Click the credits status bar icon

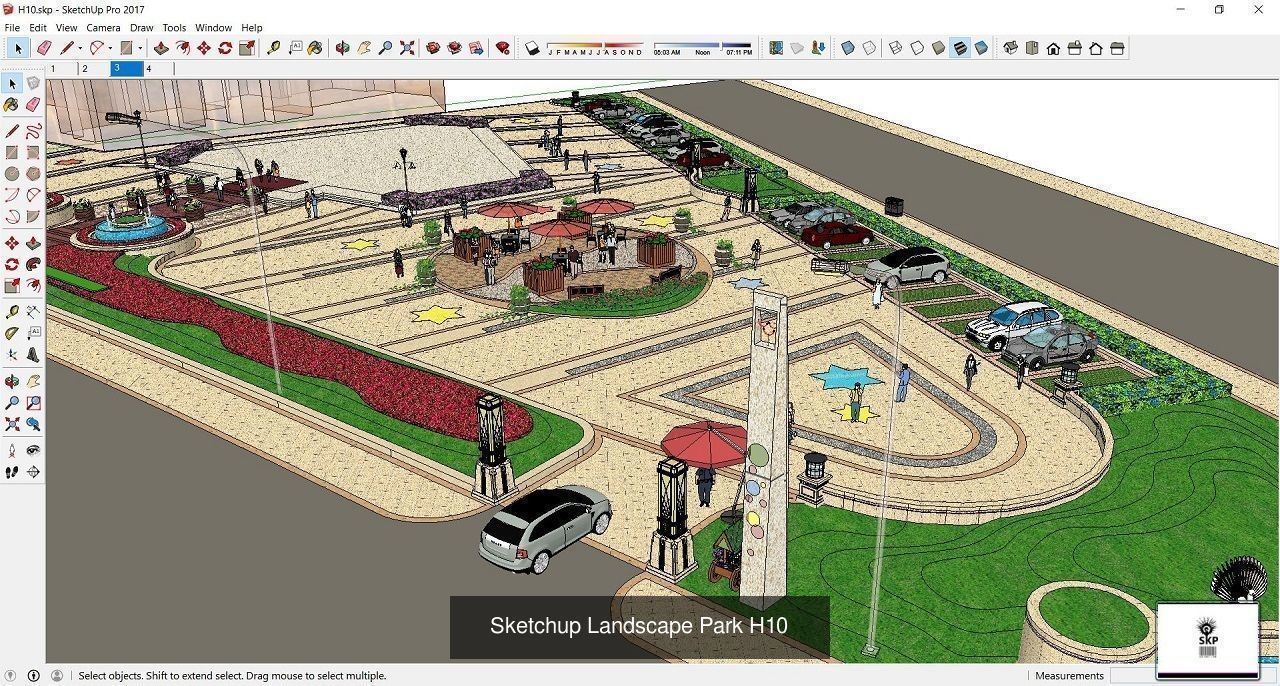(x=33, y=675)
